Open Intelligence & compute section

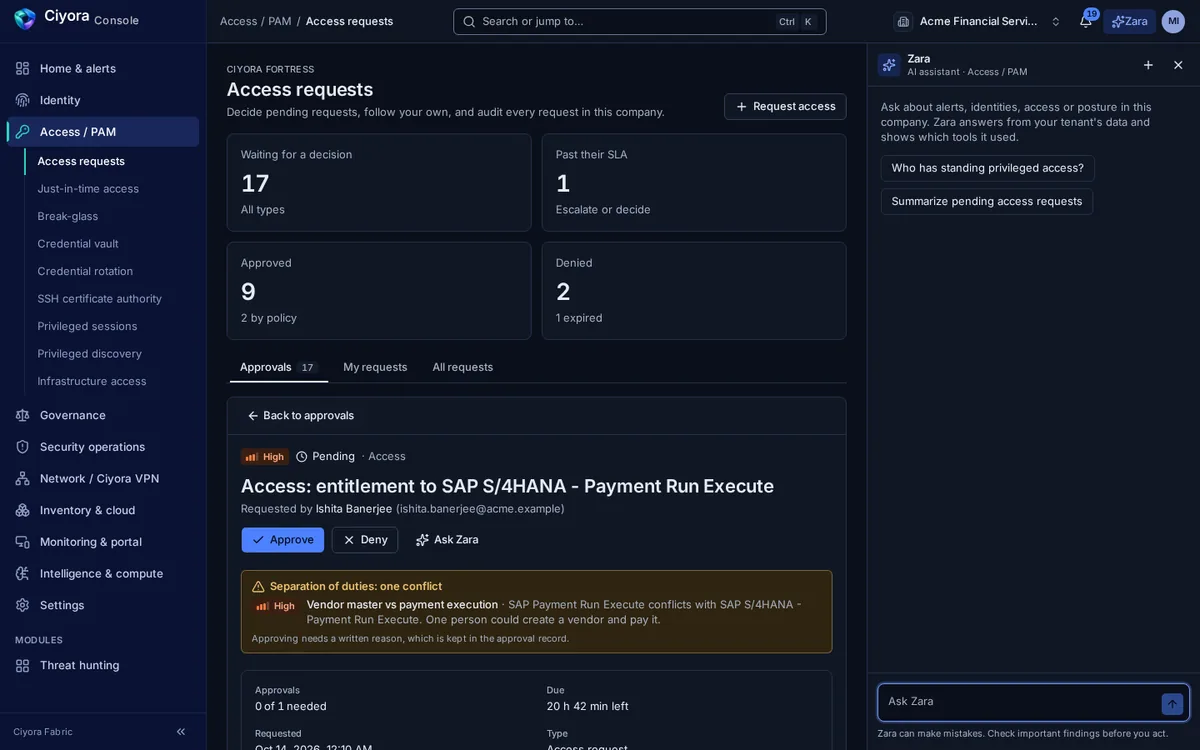tap(103, 573)
